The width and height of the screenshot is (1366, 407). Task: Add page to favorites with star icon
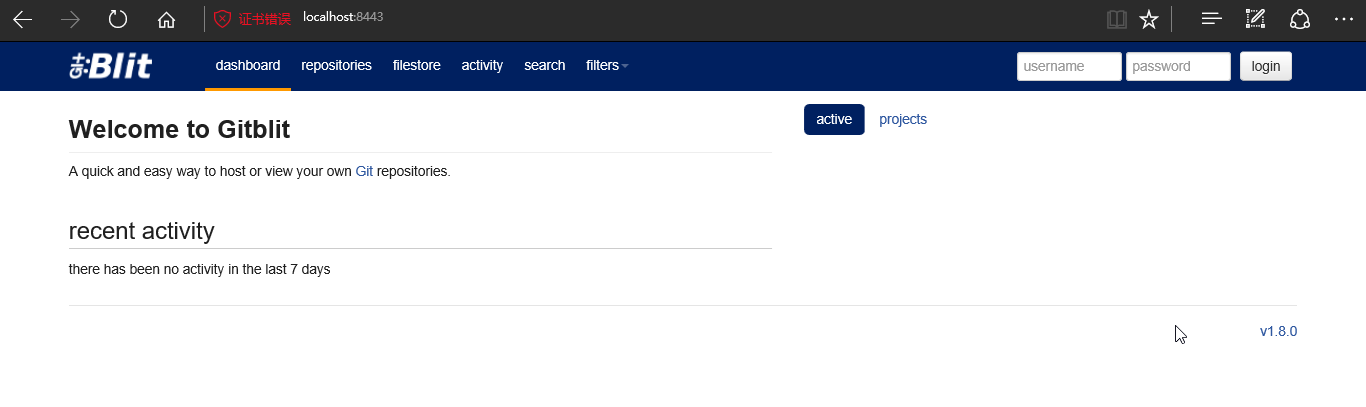[x=1149, y=19]
